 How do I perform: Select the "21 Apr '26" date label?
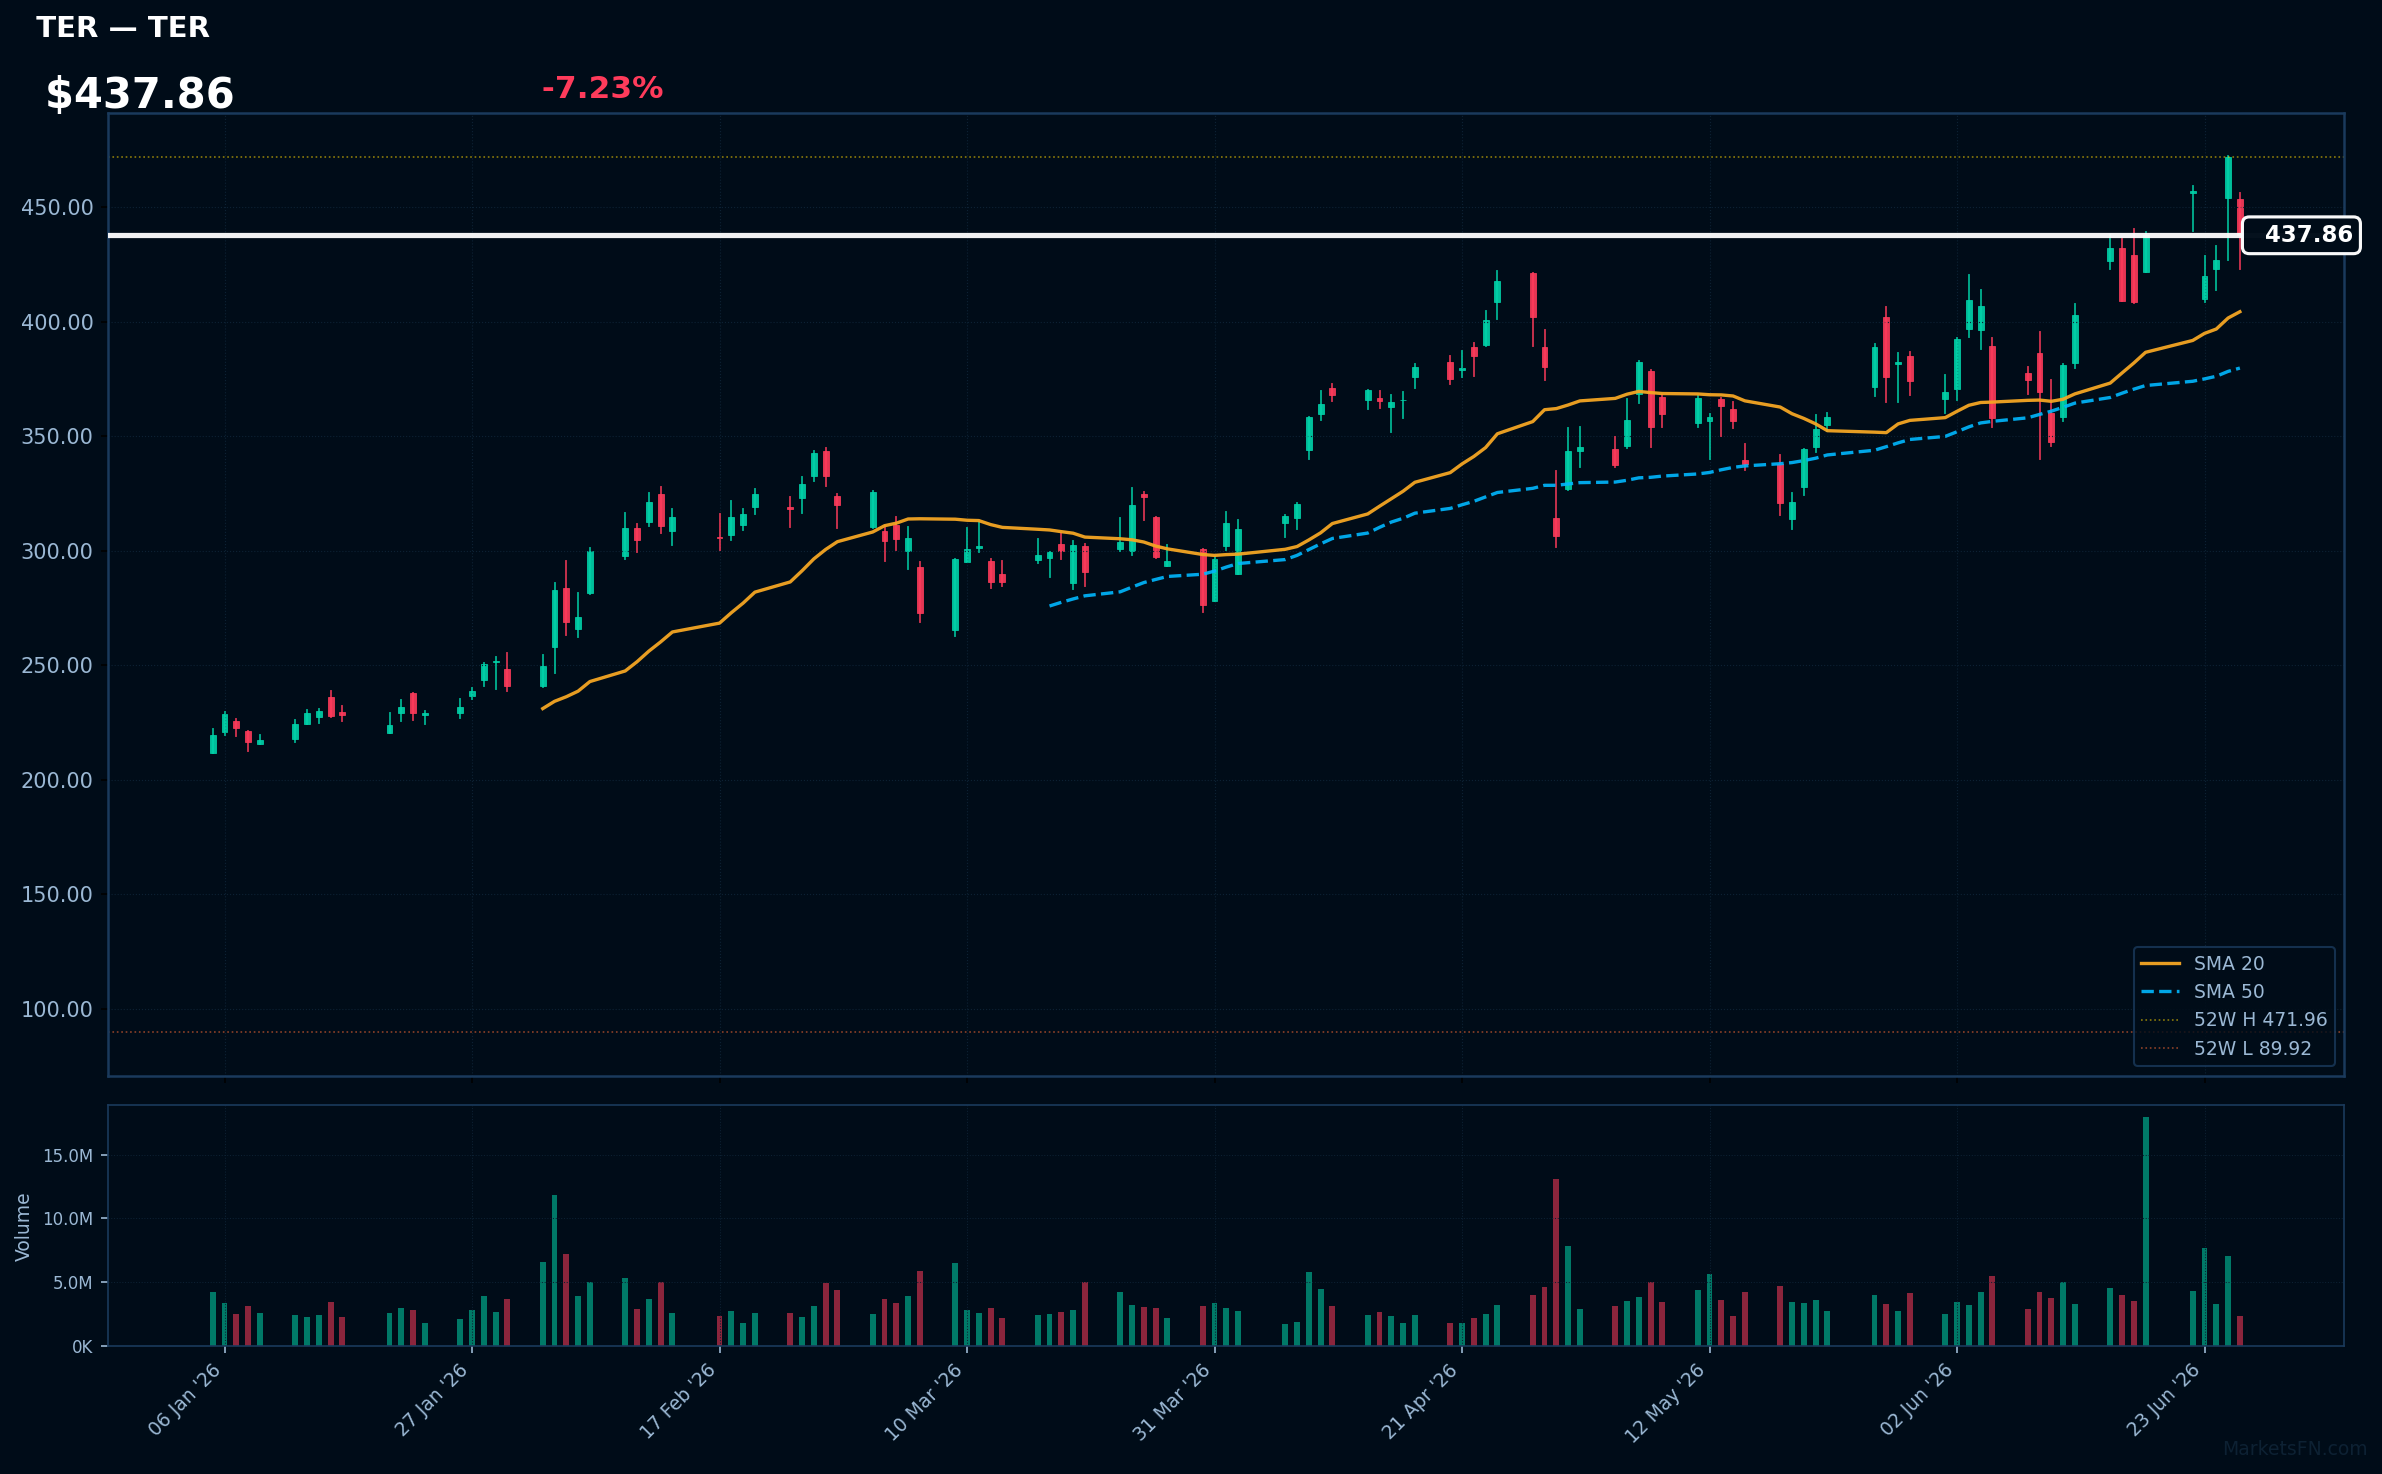tap(1420, 1400)
